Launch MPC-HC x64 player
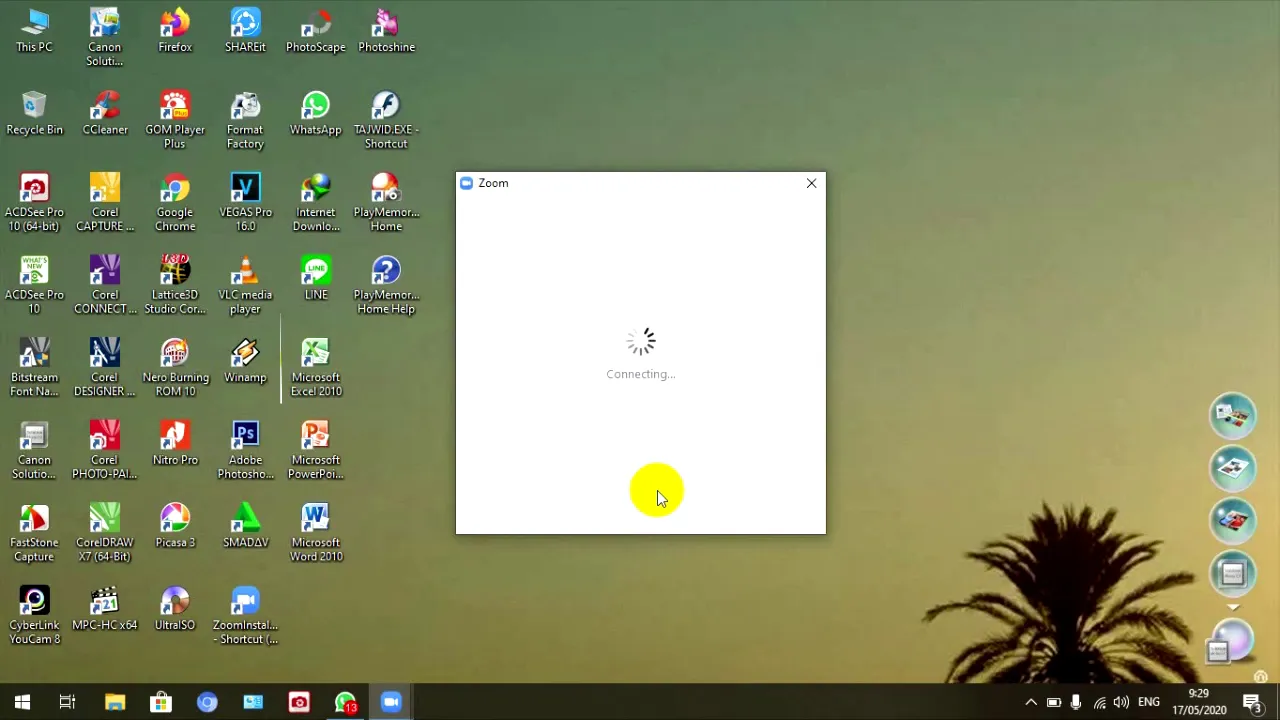Image resolution: width=1280 pixels, height=720 pixels. pyautogui.click(x=105, y=609)
